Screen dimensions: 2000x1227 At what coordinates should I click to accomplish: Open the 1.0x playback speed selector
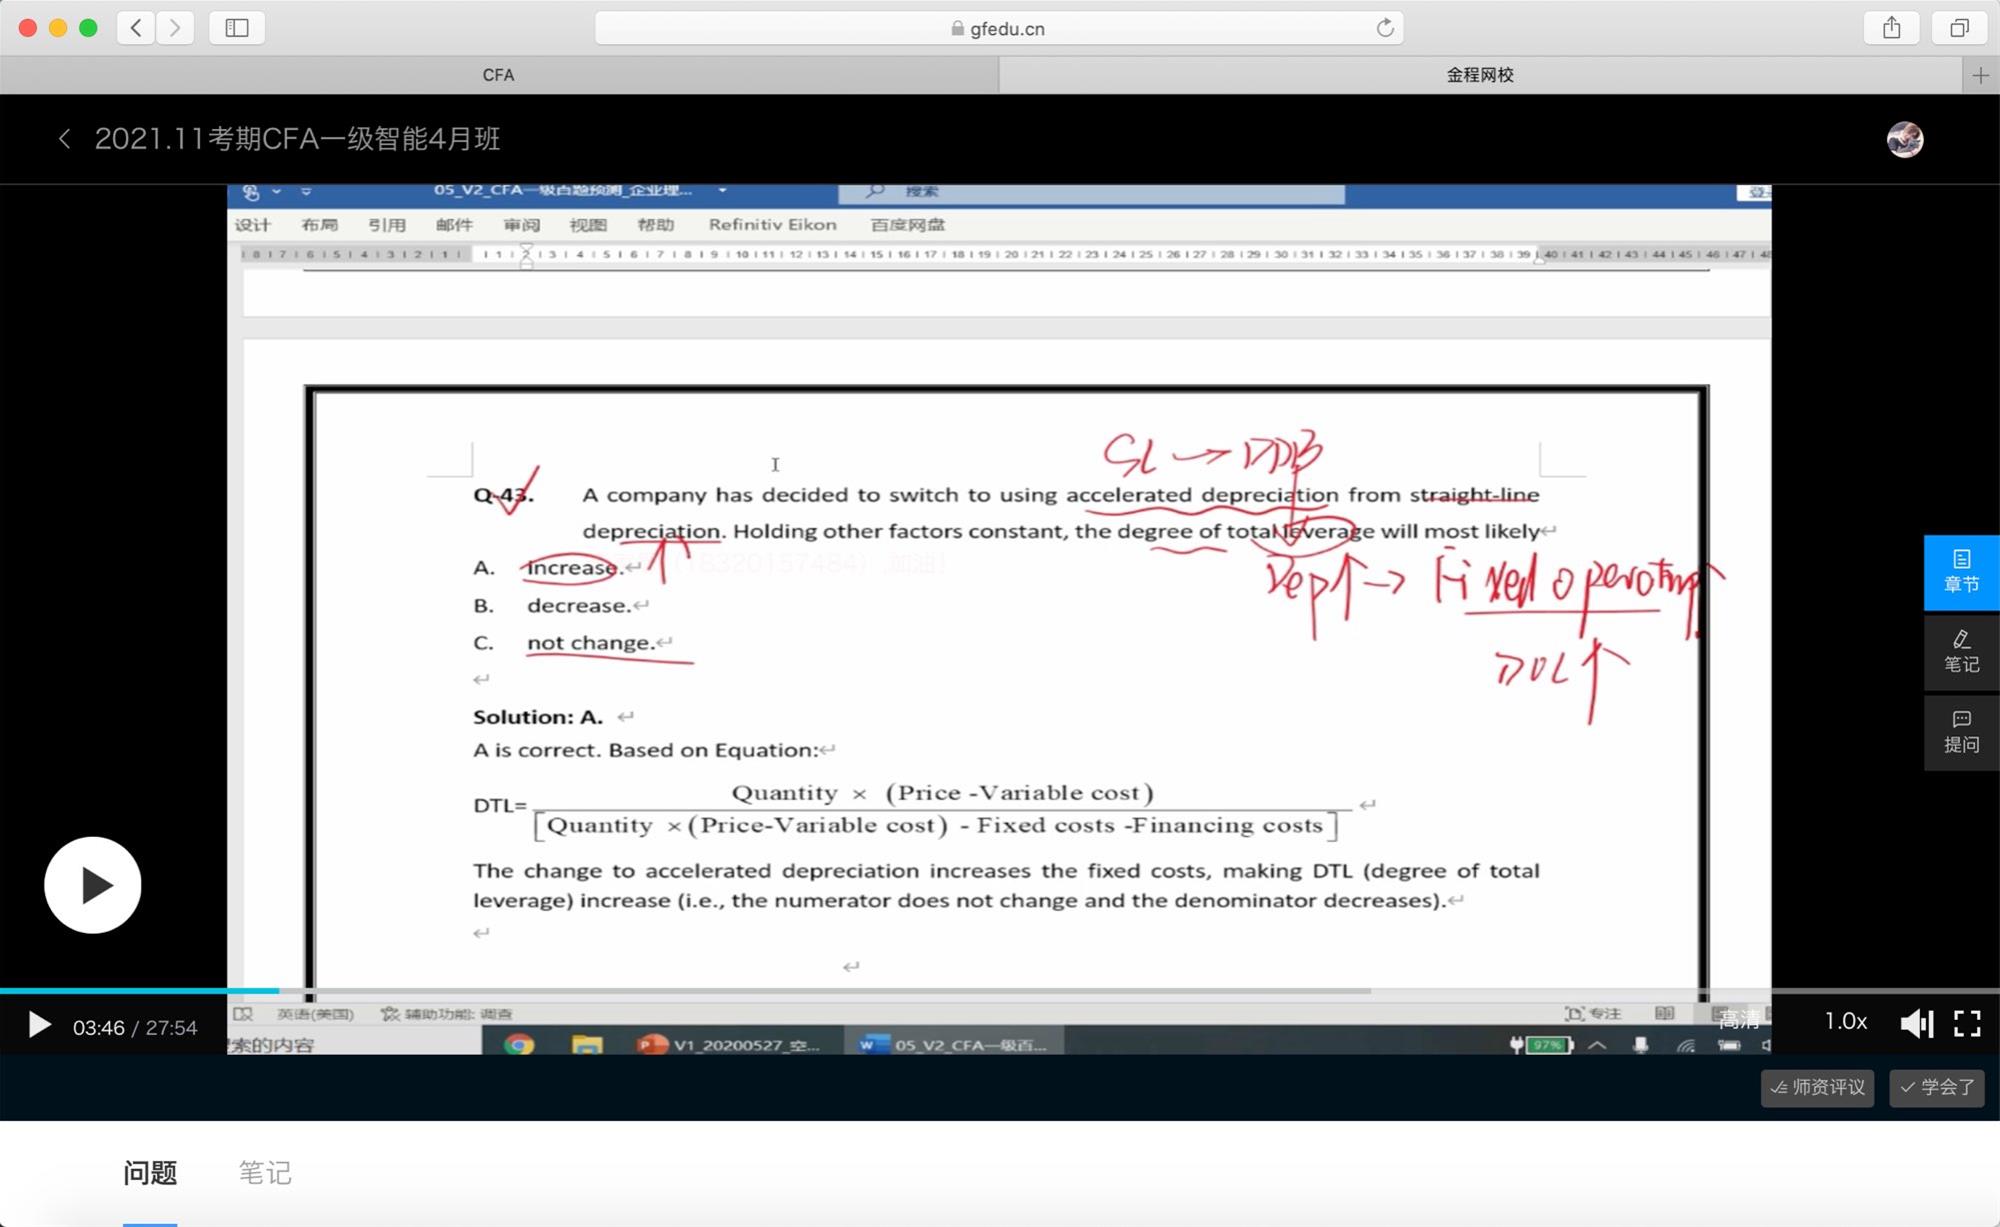pos(1845,1021)
